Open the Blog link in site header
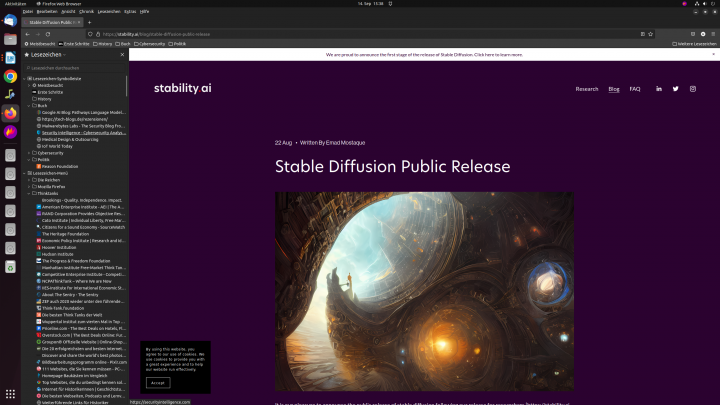This screenshot has width=720, height=405. click(614, 89)
